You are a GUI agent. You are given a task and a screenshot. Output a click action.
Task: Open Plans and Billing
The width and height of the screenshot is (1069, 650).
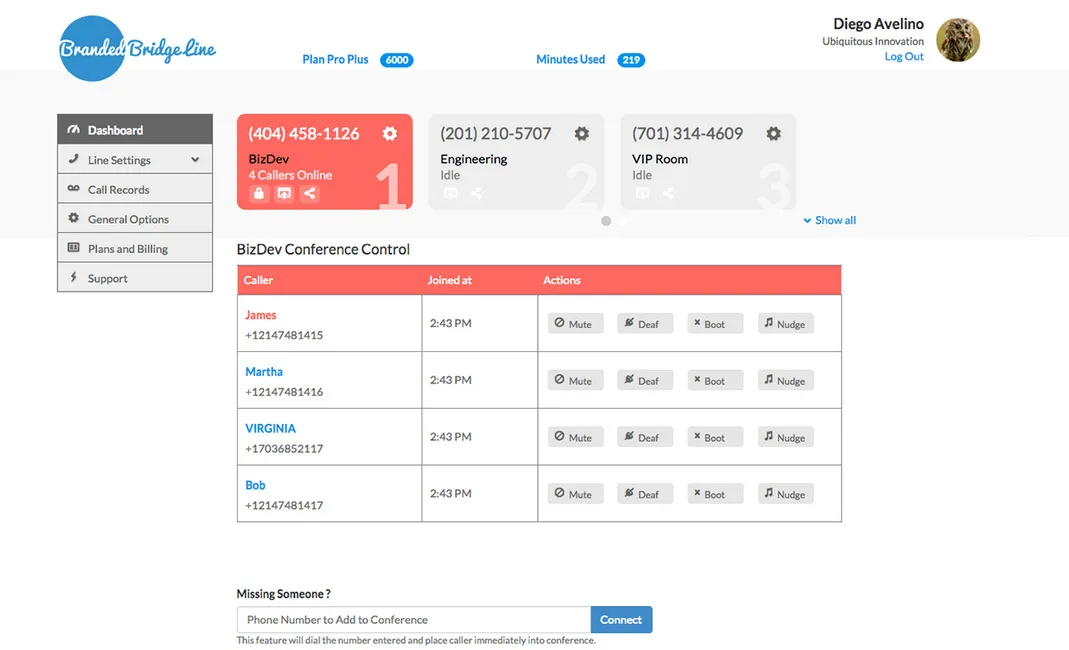[127, 248]
